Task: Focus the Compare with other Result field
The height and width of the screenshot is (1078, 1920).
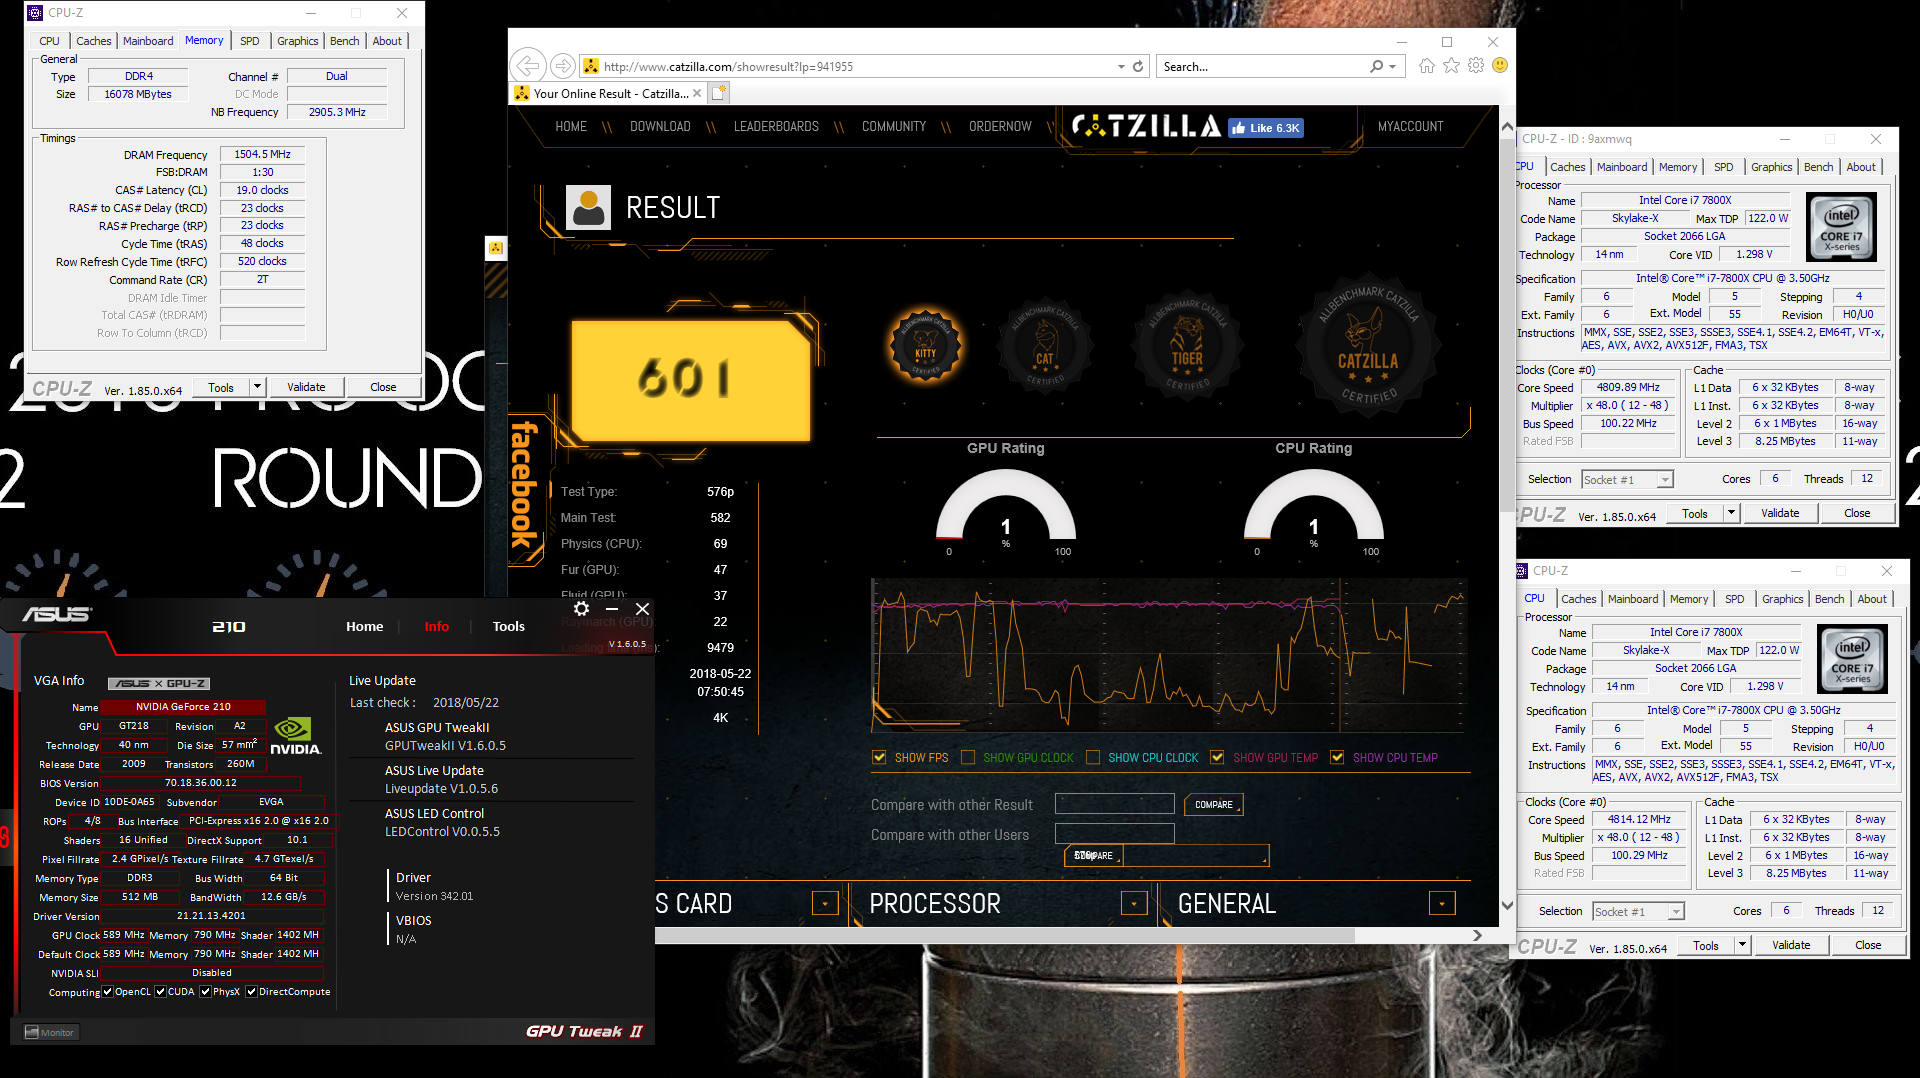Action: 1114,804
